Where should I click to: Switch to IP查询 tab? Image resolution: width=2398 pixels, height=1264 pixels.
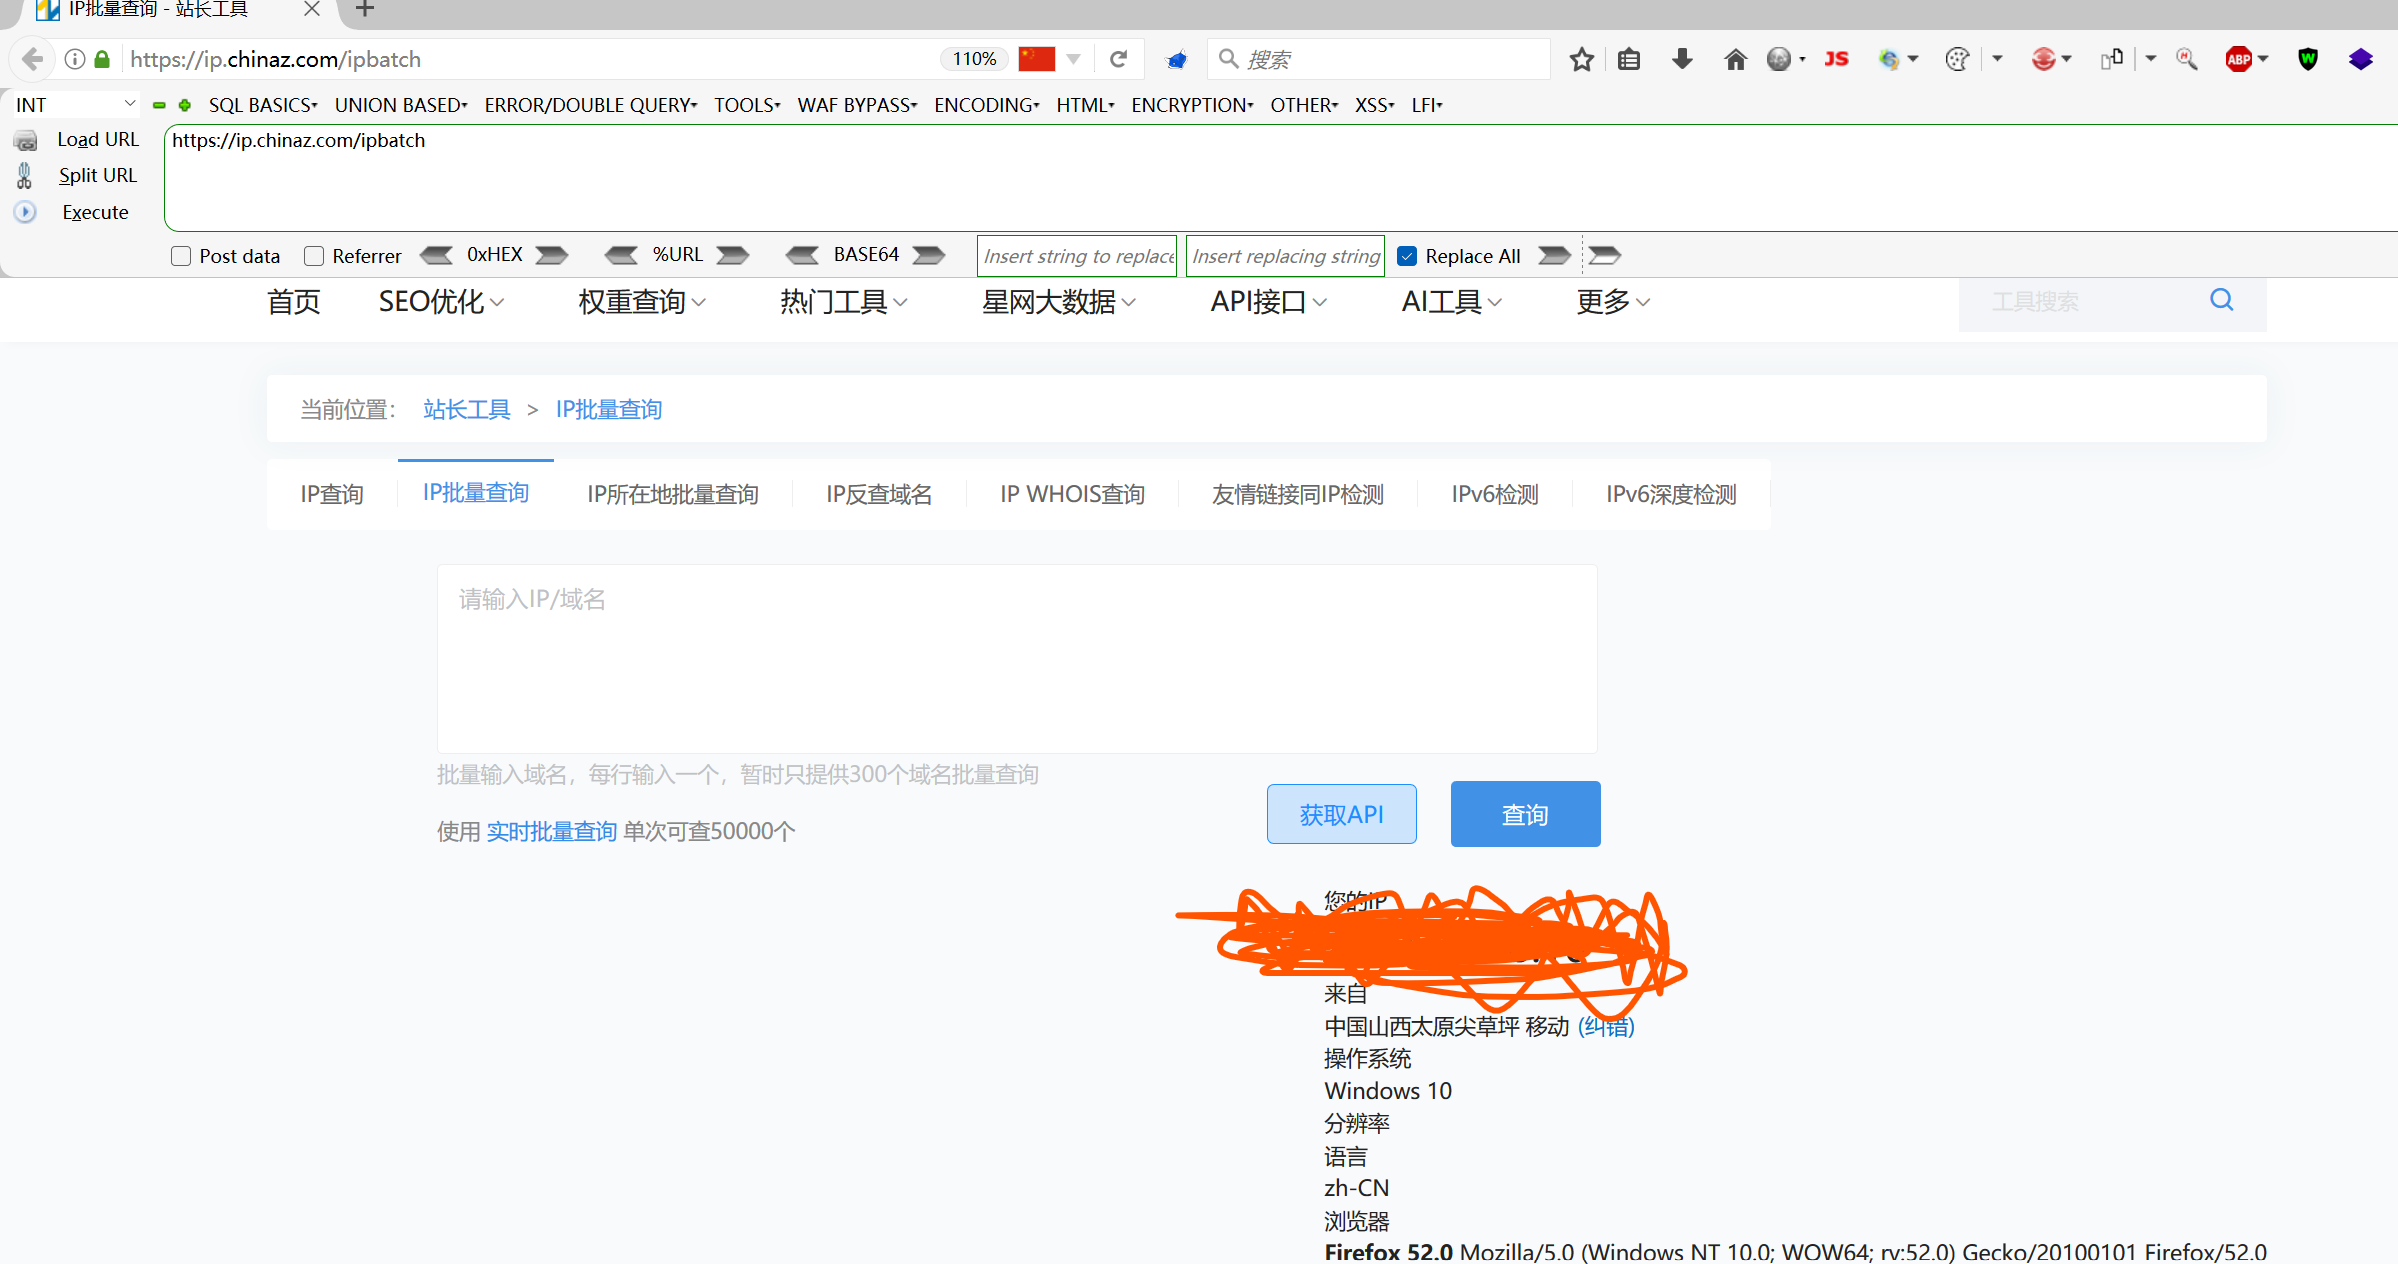pyautogui.click(x=332, y=494)
